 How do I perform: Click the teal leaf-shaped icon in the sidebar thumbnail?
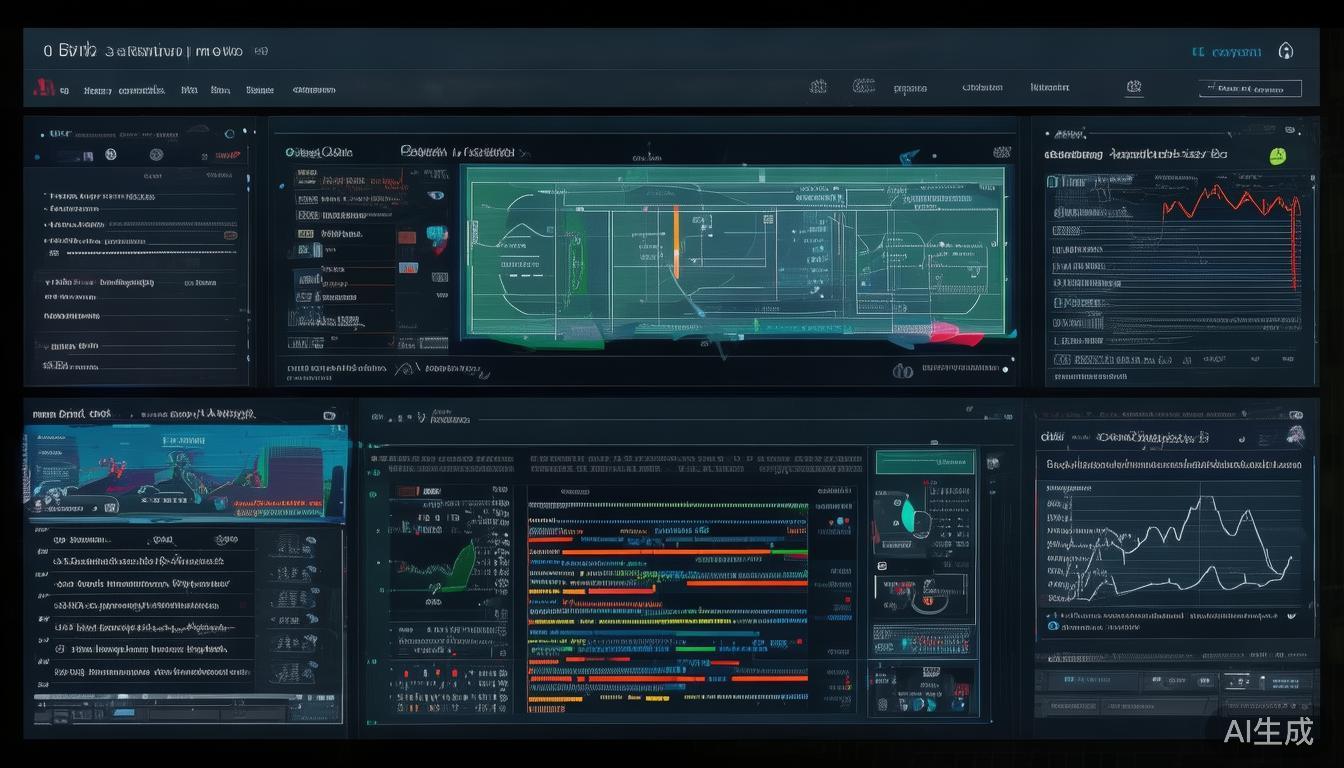[x=909, y=514]
